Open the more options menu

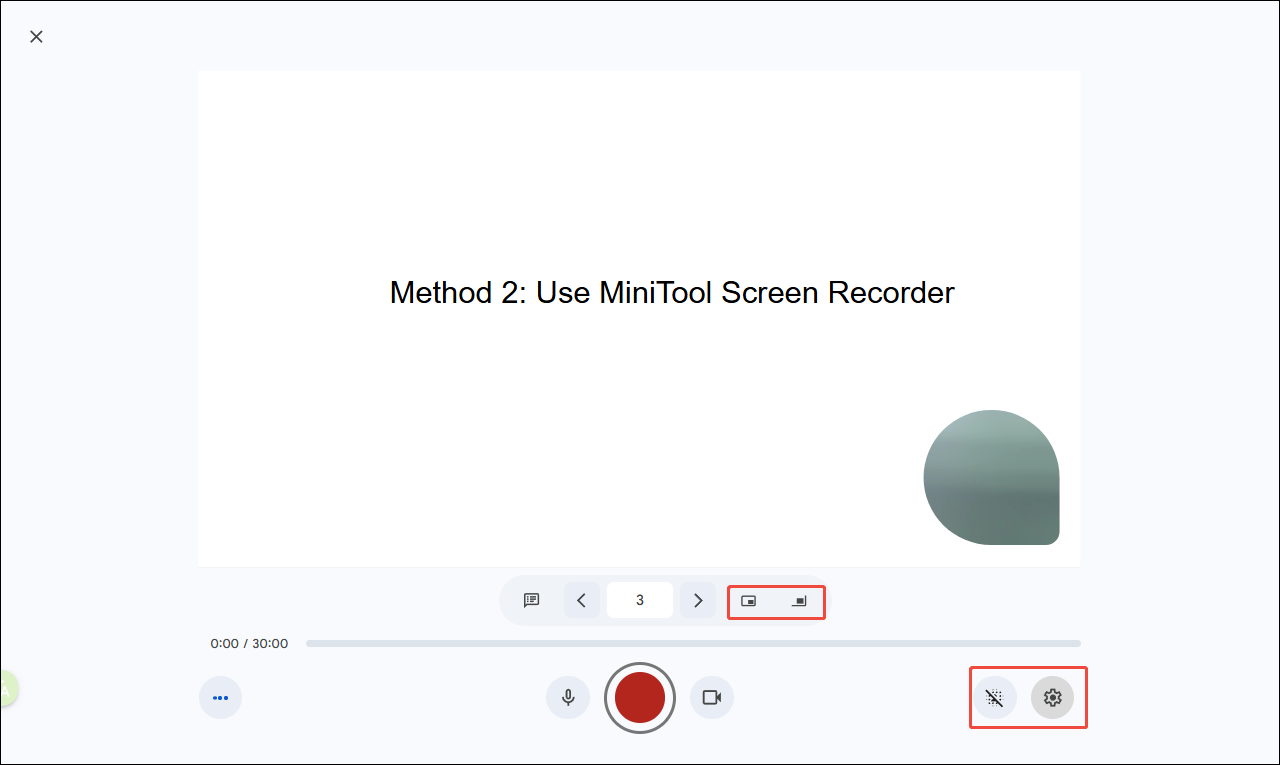(220, 697)
